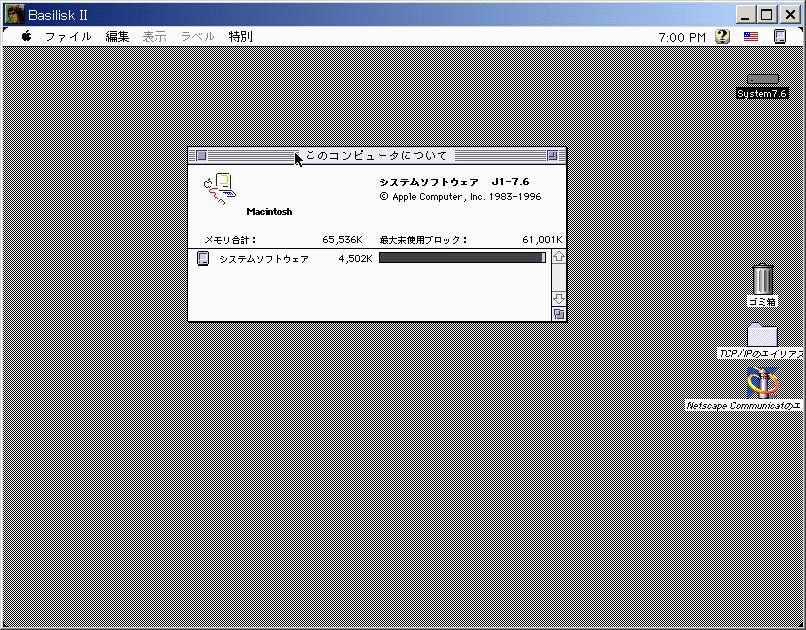The height and width of the screenshot is (630, 806).
Task: Open the ファイル menu
Action: point(68,36)
